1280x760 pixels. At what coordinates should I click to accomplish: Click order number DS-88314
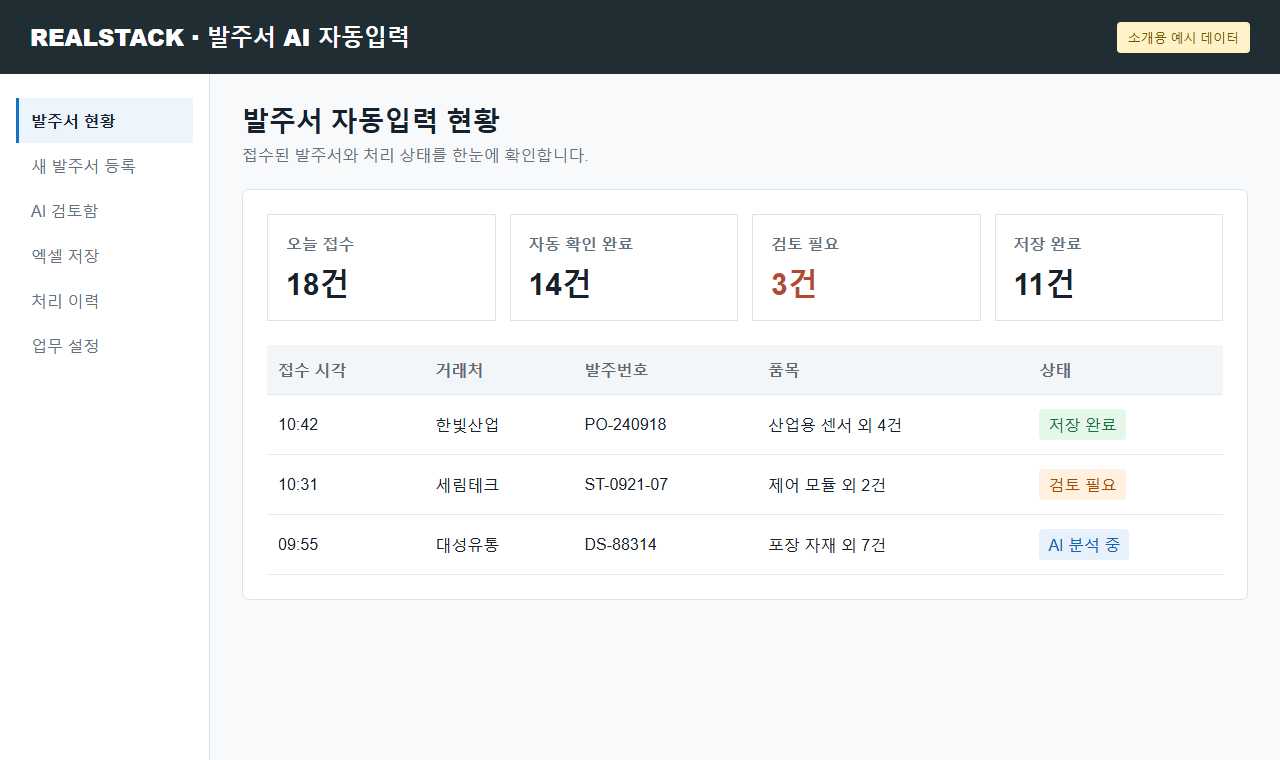point(620,545)
